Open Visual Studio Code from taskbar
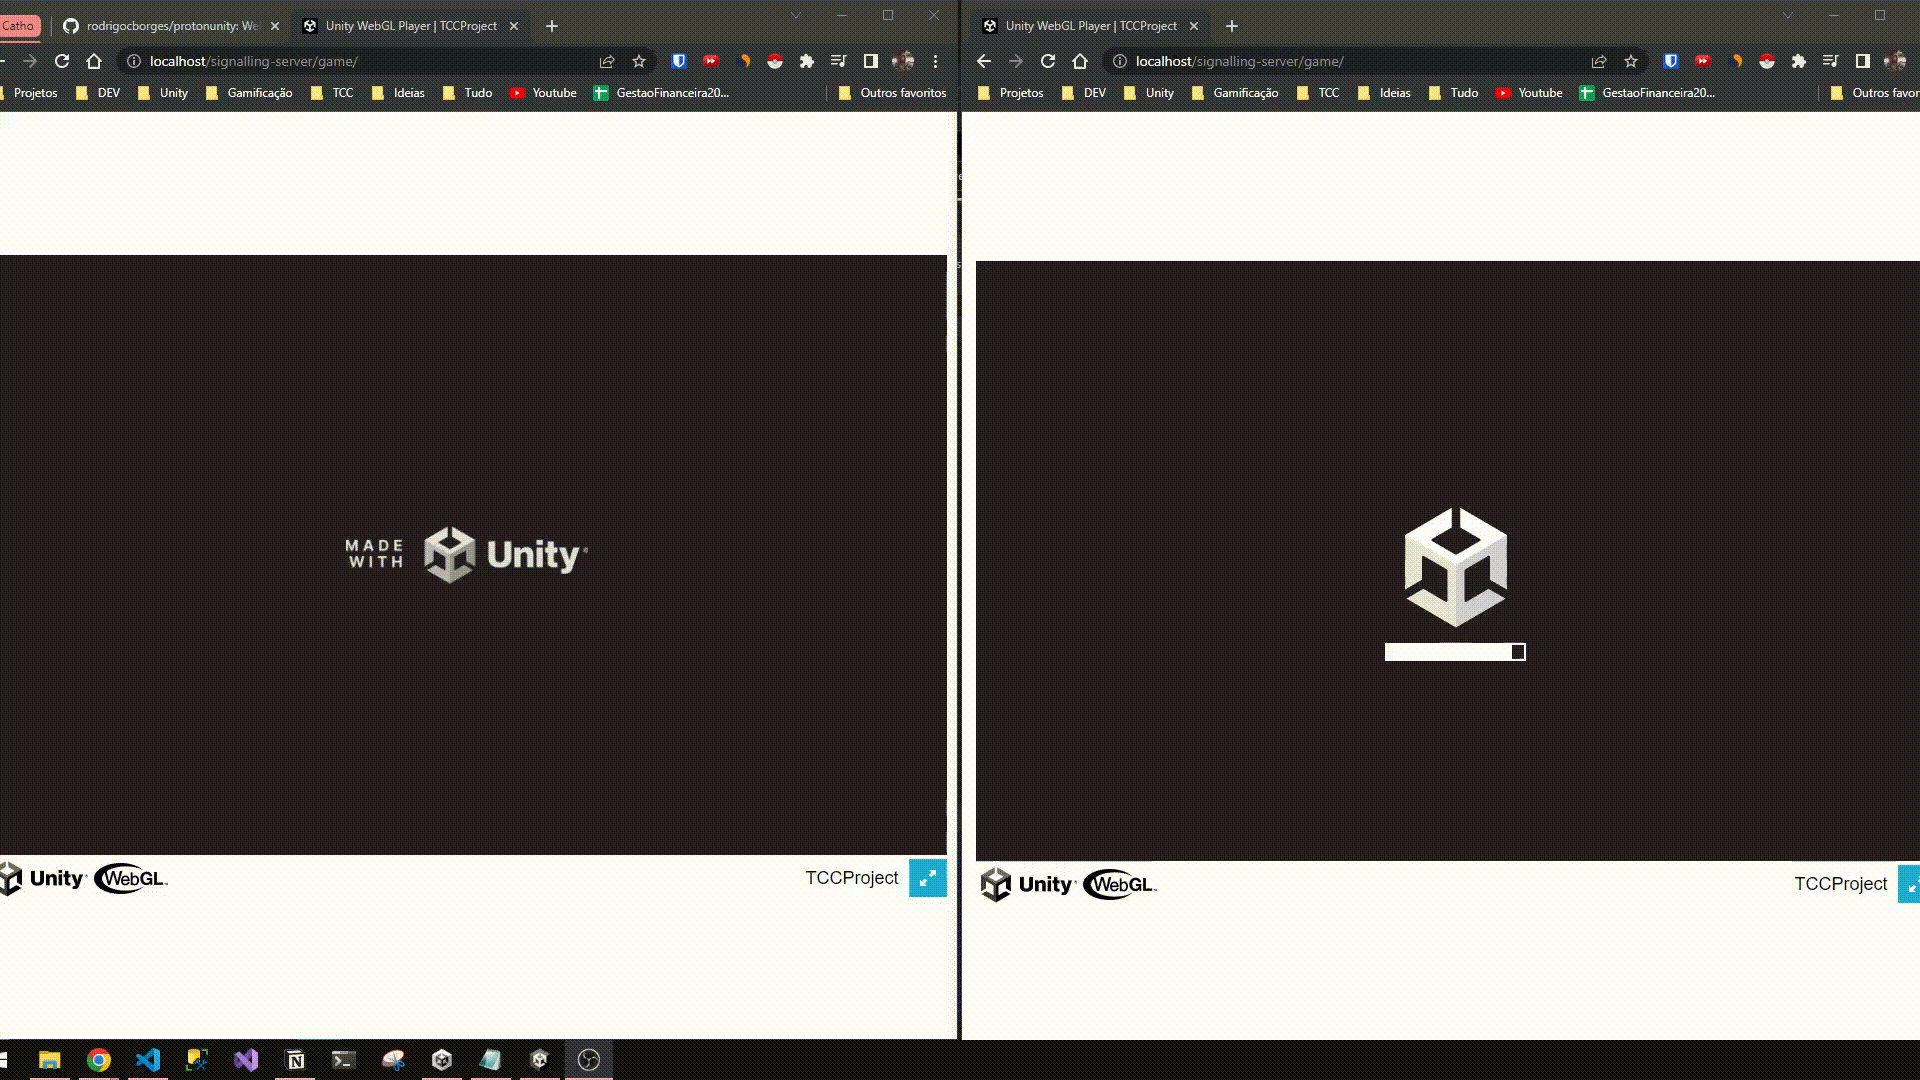Image resolution: width=1920 pixels, height=1080 pixels. (x=148, y=1060)
